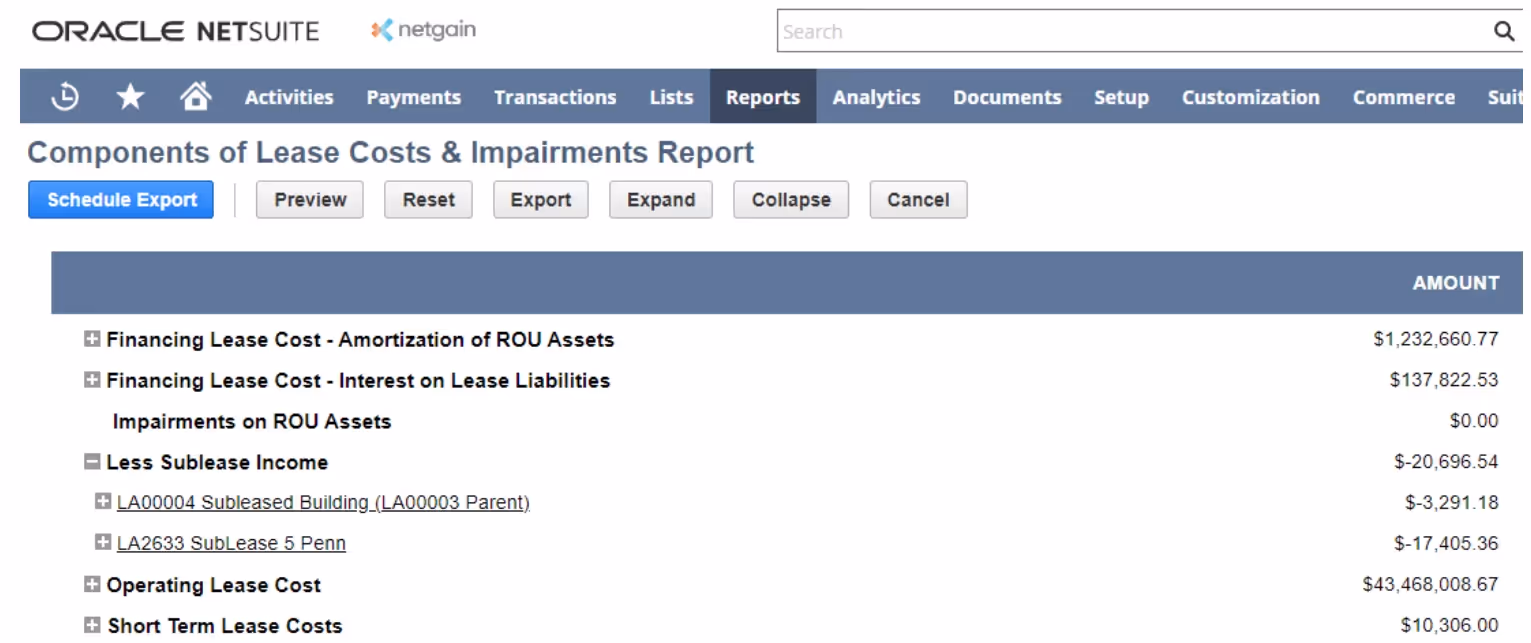
Task: Go to the dashboard using the home icon
Action: click(x=196, y=96)
